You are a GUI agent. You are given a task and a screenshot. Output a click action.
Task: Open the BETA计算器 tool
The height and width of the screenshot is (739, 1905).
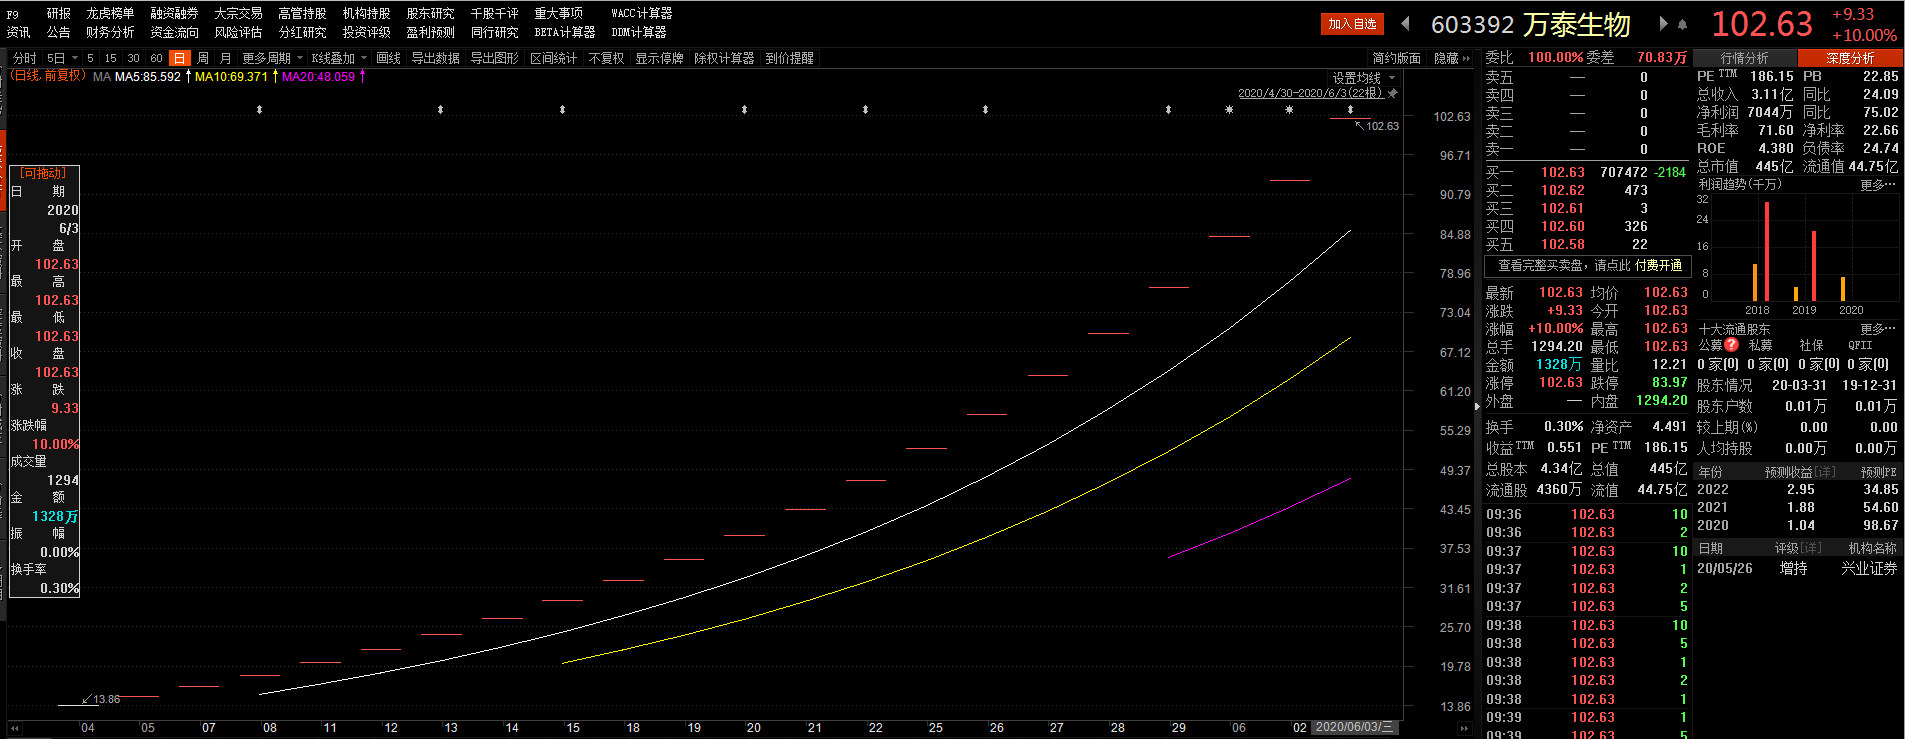pos(564,32)
